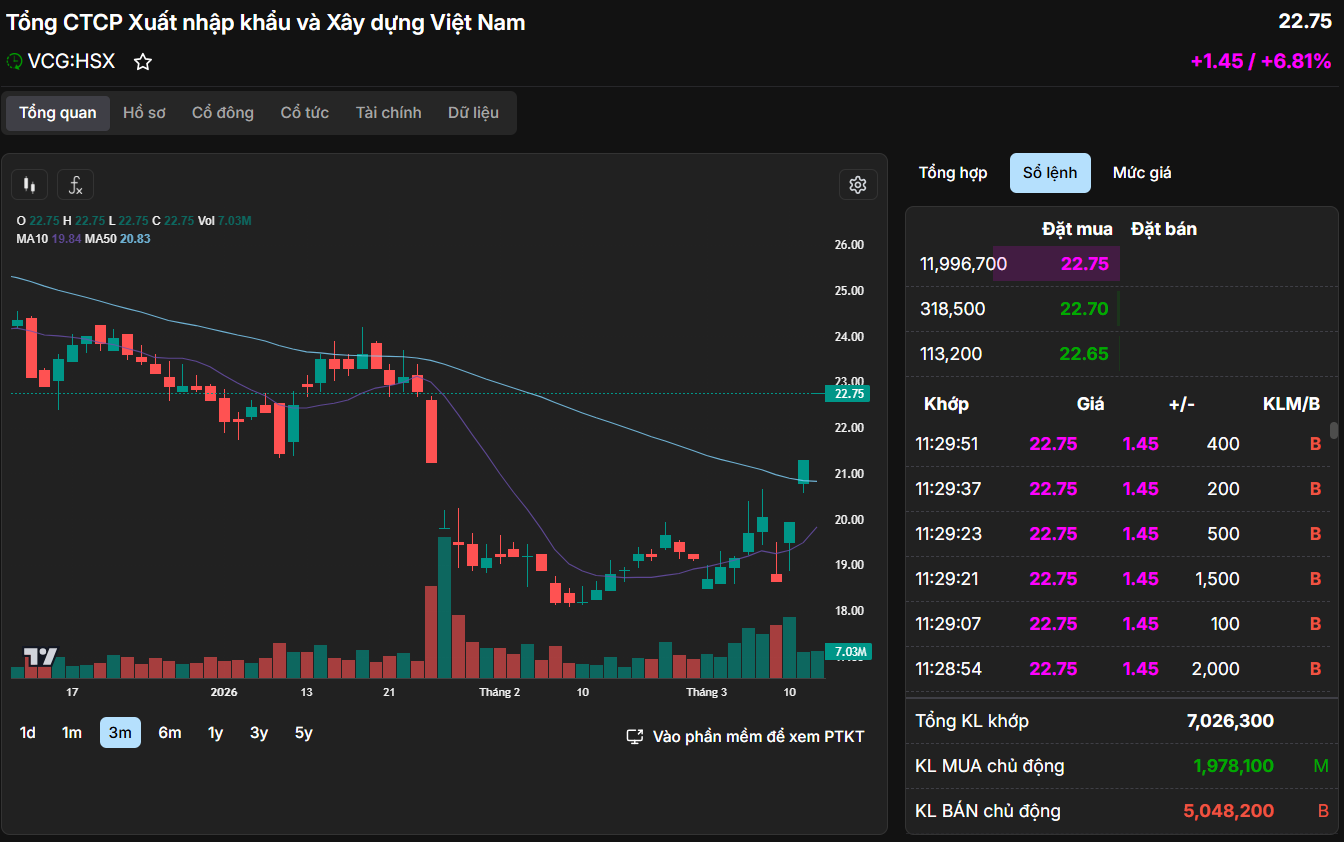Show the Mức giá panel
The width and height of the screenshot is (1344, 842).
tap(1142, 173)
